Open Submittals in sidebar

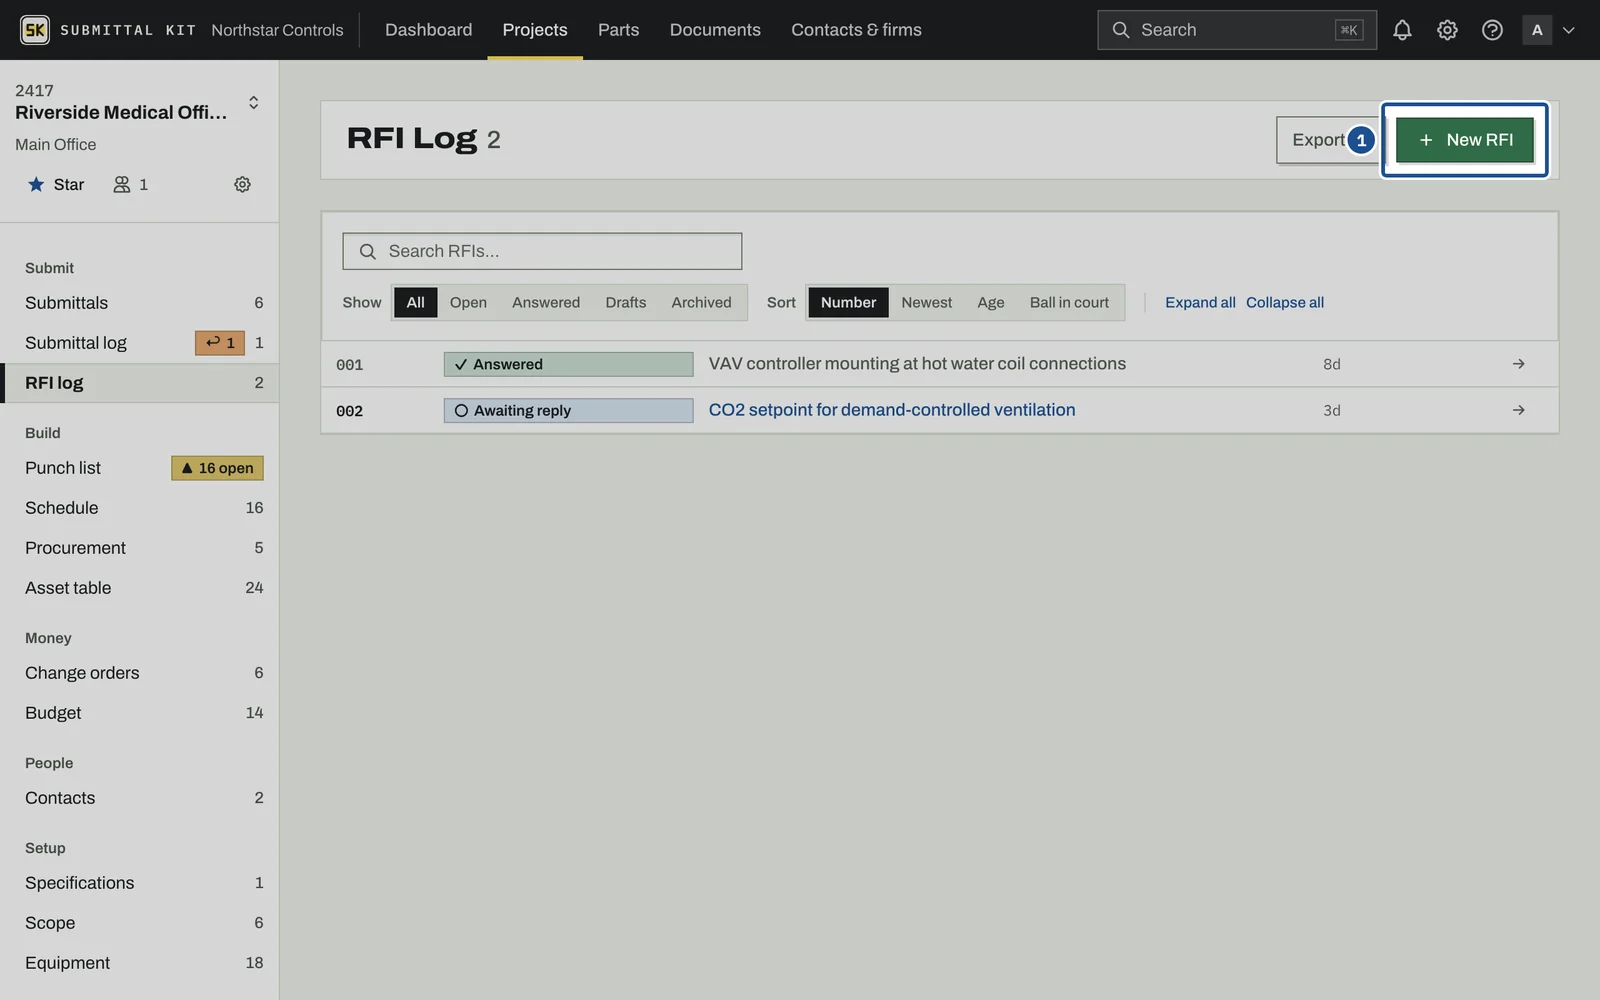(x=140, y=303)
